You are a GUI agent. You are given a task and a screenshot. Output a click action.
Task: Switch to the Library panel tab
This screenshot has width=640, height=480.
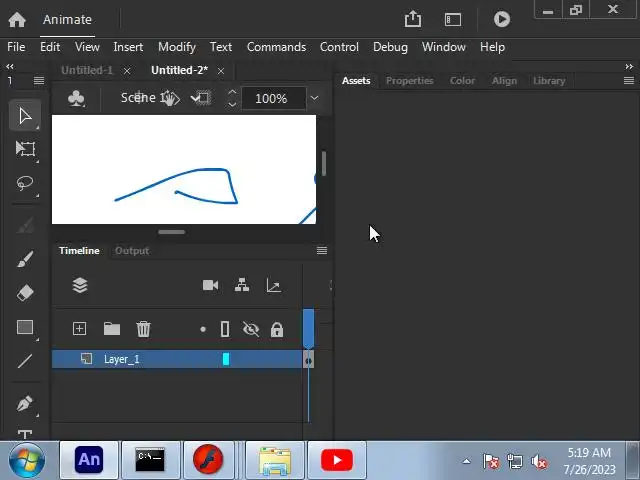coord(549,81)
